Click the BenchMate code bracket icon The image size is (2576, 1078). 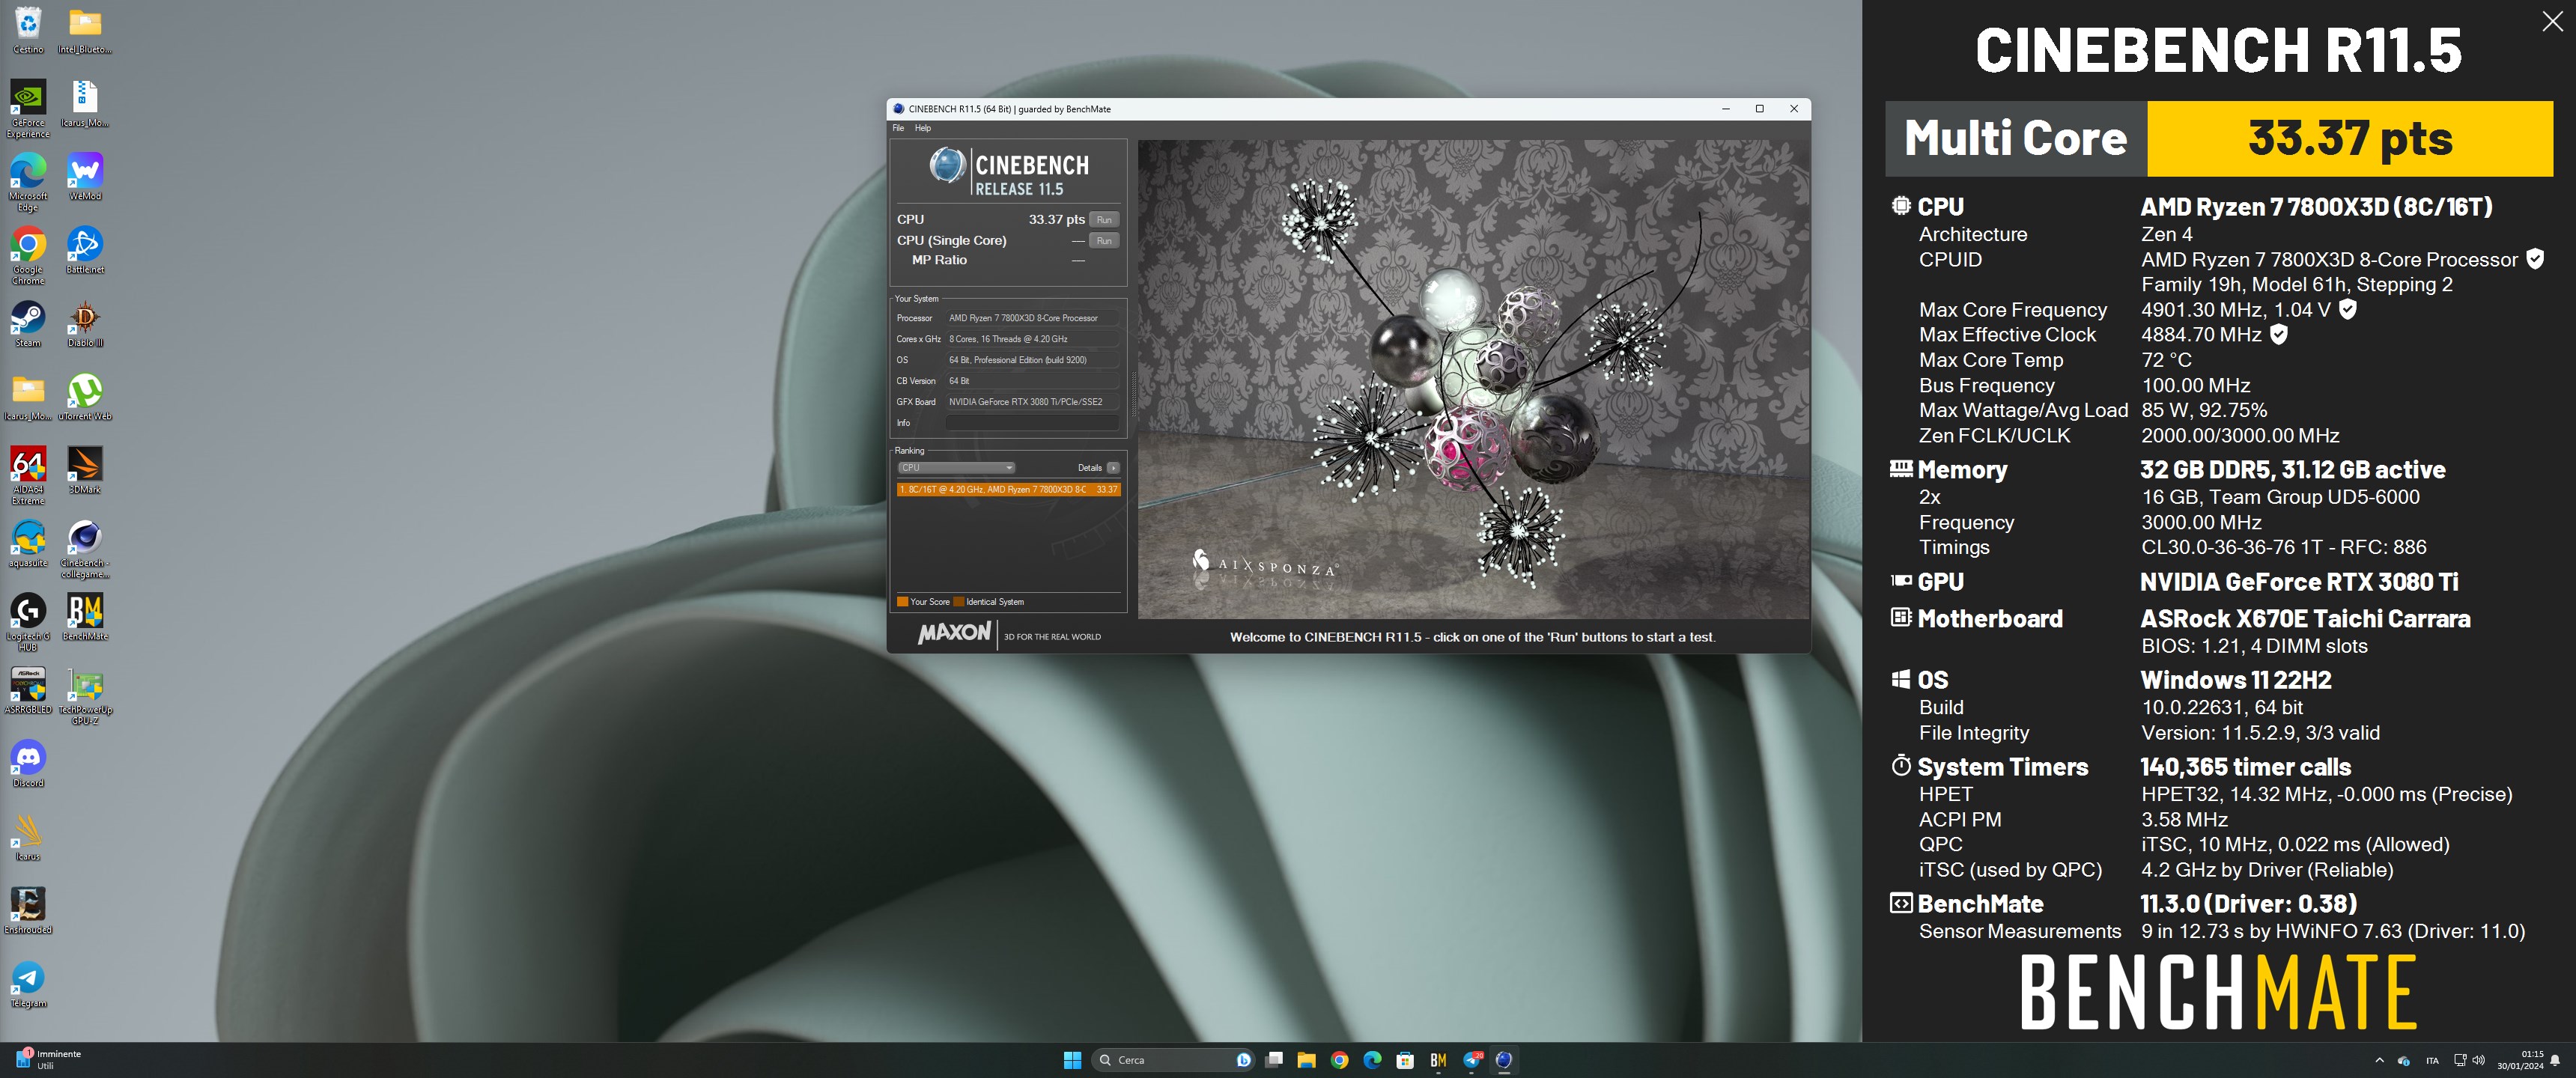coord(1900,903)
